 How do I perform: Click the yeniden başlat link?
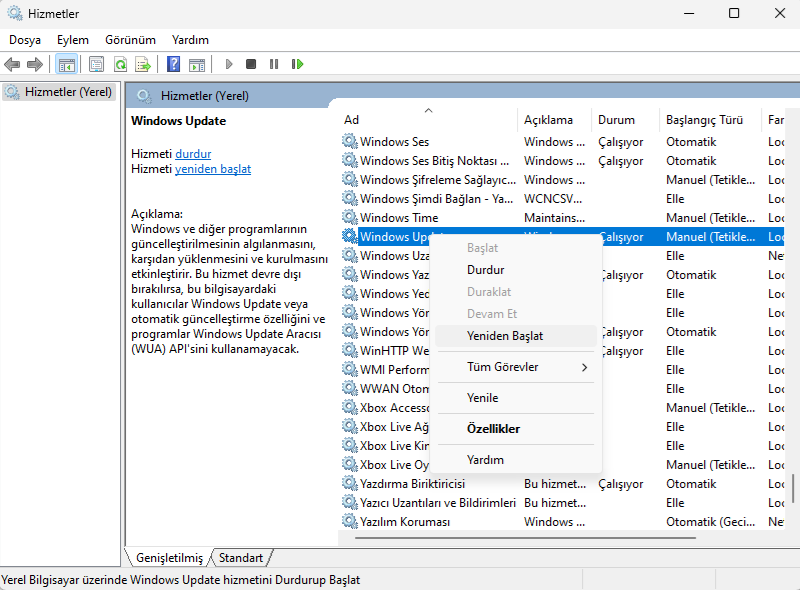click(x=213, y=169)
